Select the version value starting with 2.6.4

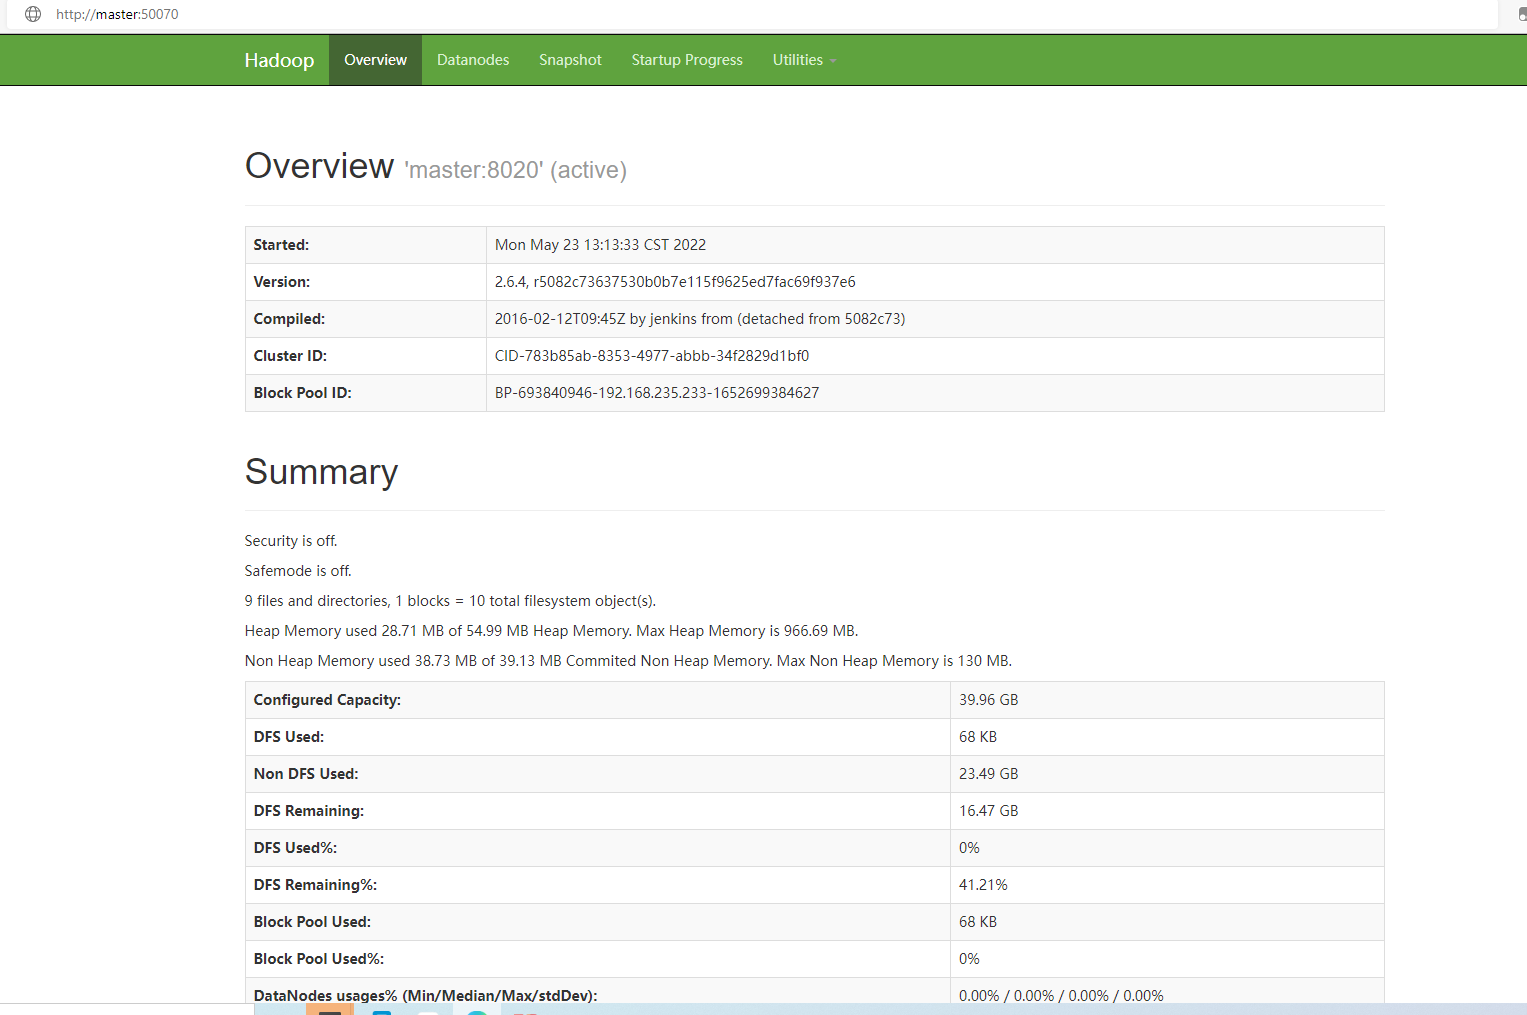point(675,282)
